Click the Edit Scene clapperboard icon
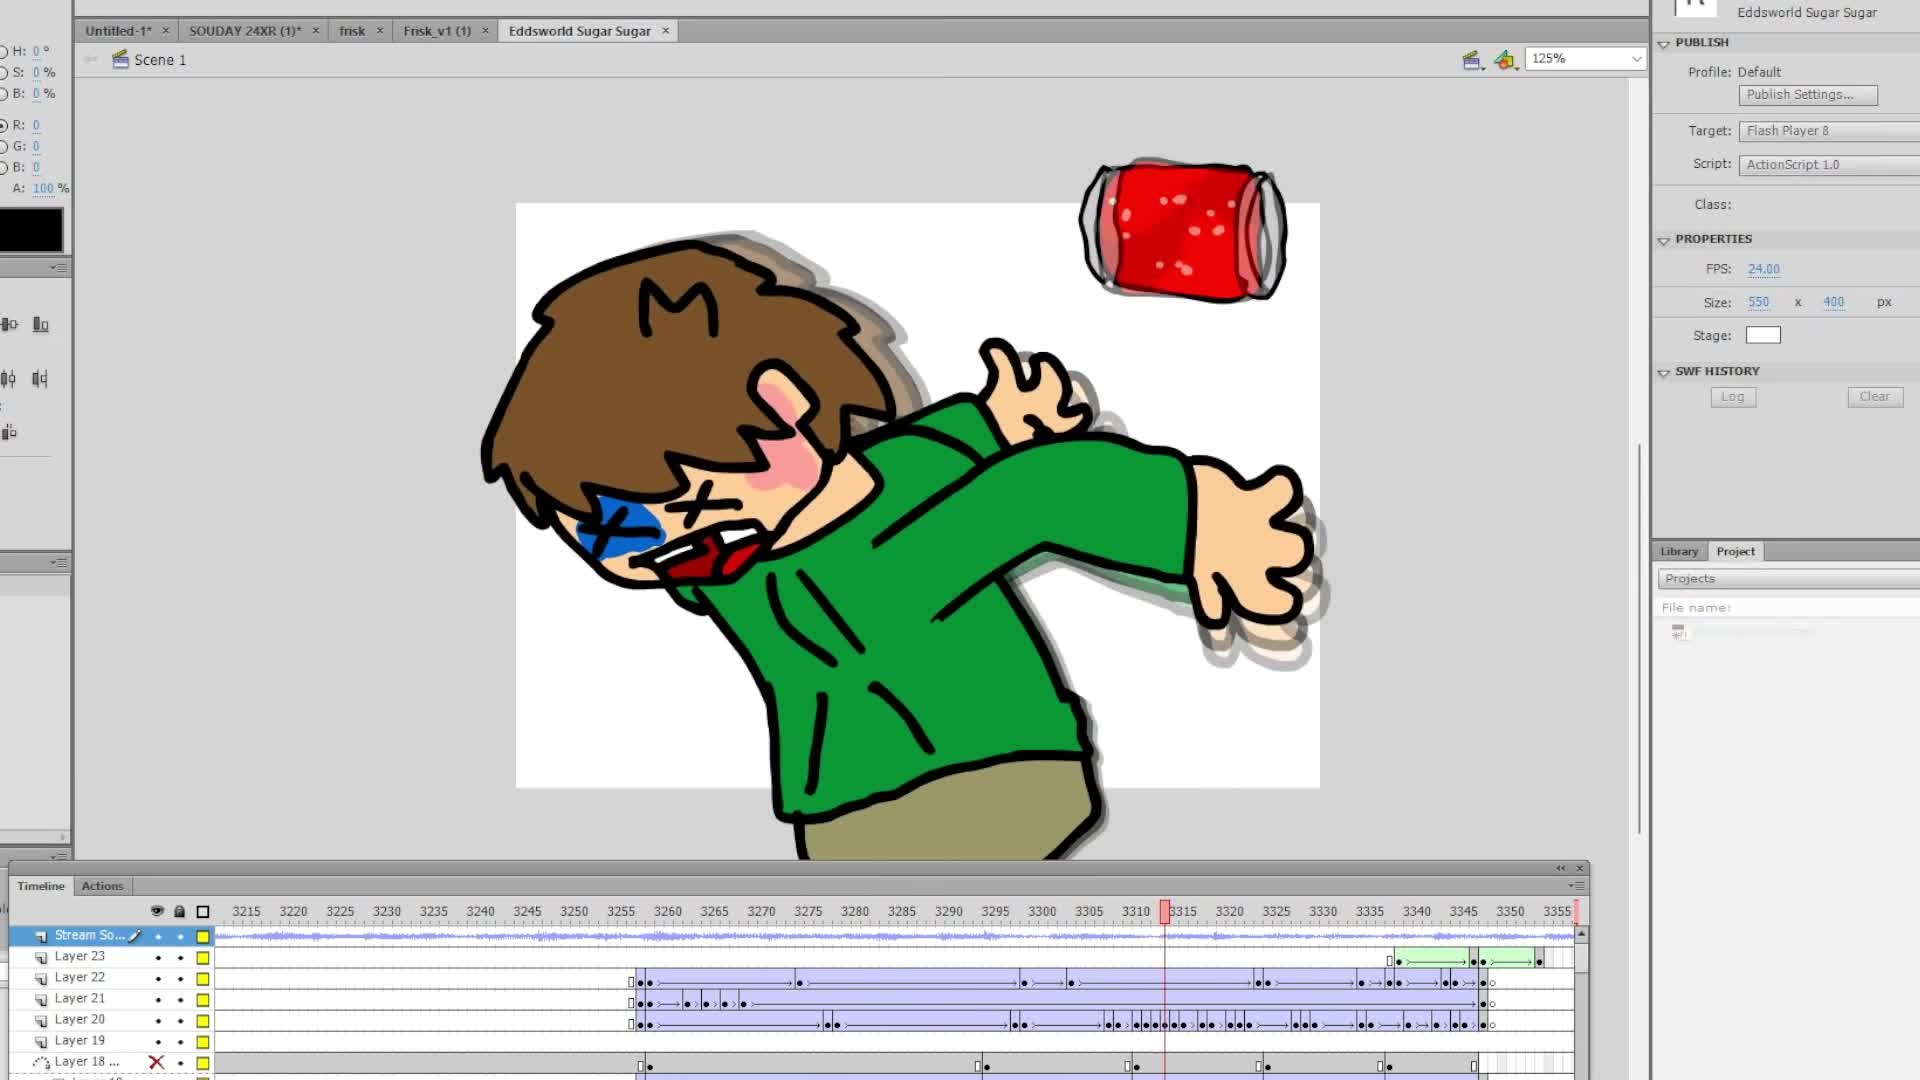Viewport: 1920px width, 1080px height. pos(1471,60)
